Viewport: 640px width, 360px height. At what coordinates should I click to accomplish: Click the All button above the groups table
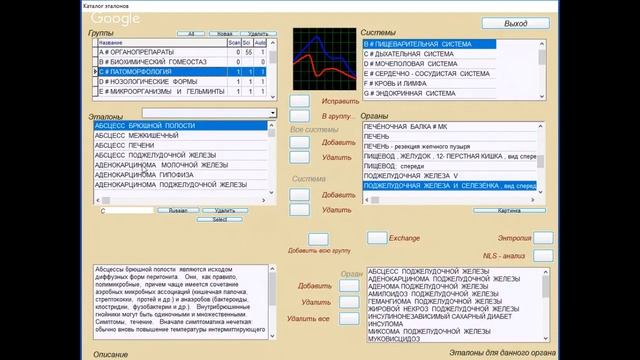[191, 34]
